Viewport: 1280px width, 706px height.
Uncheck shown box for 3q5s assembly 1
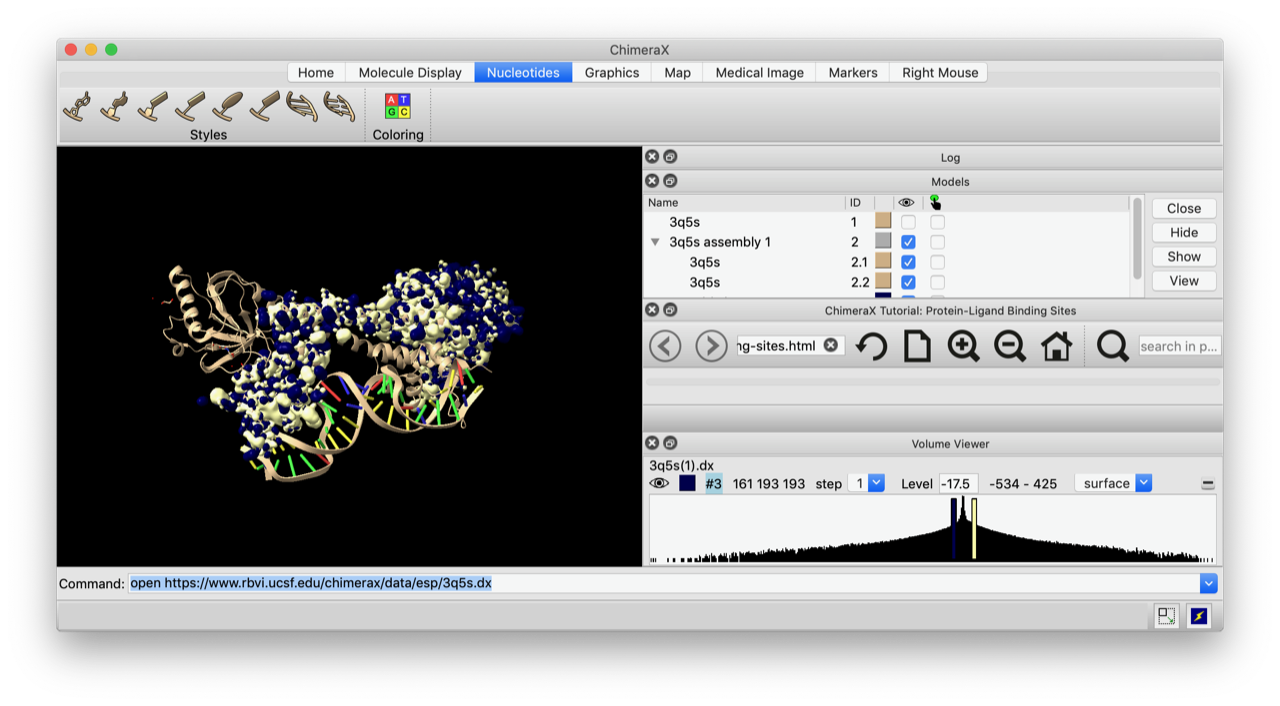tap(908, 242)
